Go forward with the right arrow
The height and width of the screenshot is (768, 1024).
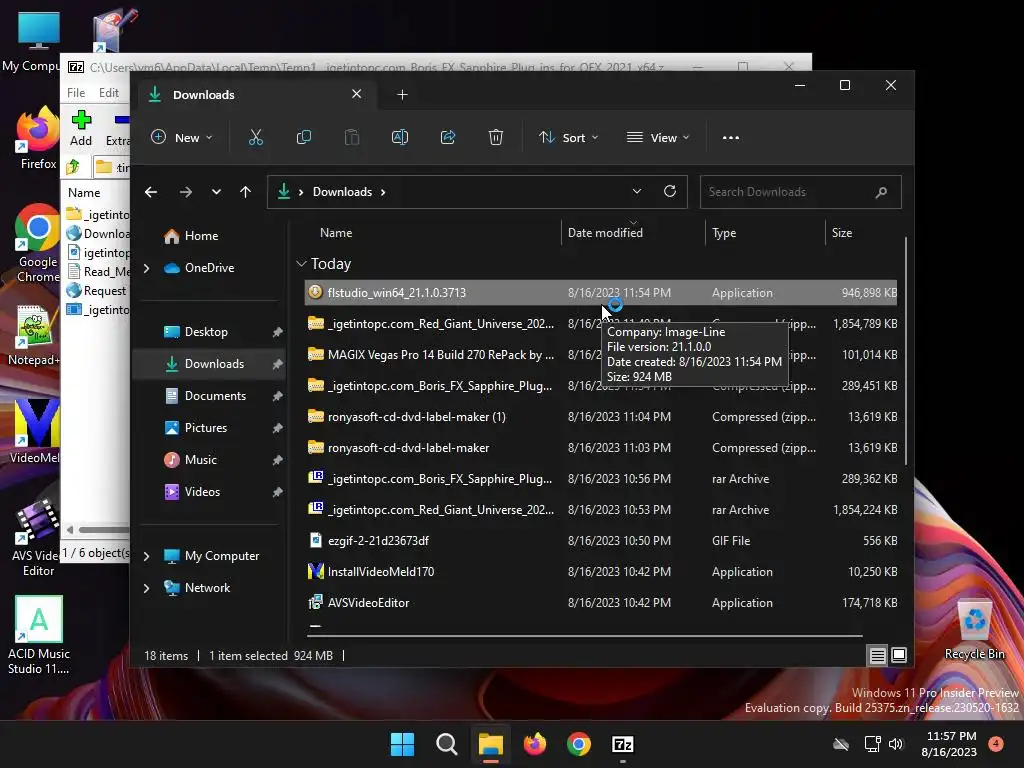coord(185,192)
